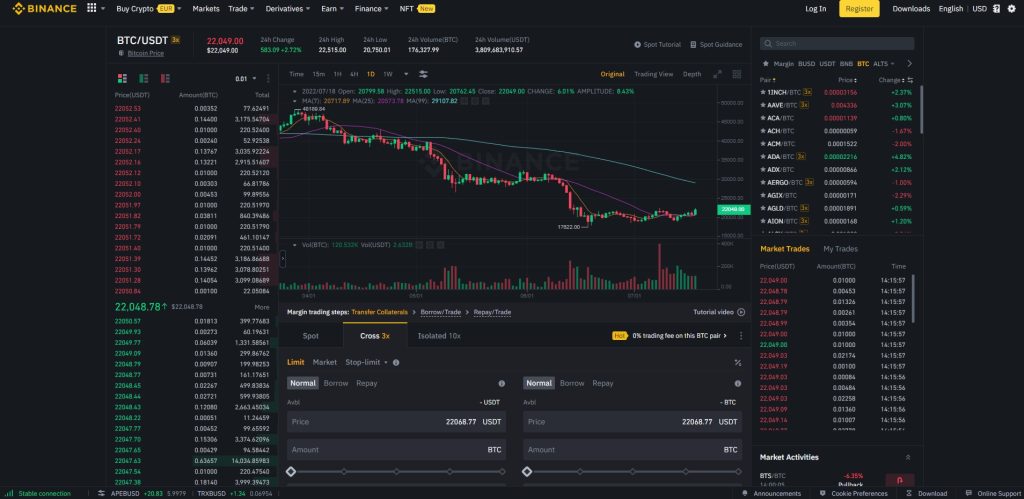Select Repay mode in sell order form
This screenshot has width=1024, height=499.
[603, 383]
